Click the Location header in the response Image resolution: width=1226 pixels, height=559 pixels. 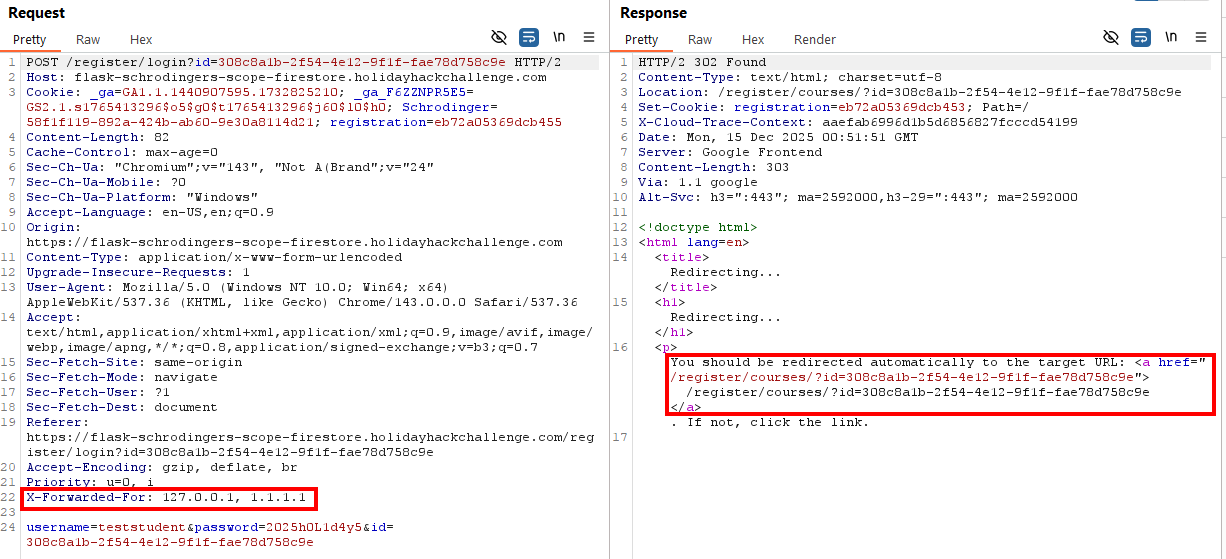[908, 92]
